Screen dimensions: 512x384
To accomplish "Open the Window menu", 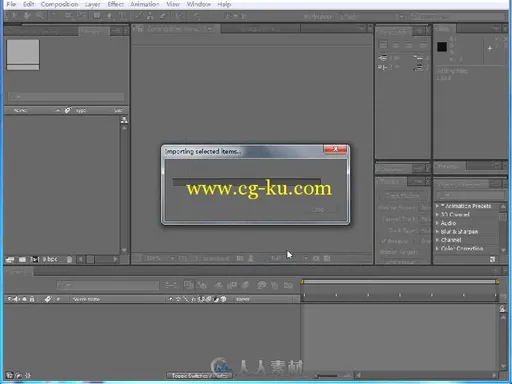I will pos(198,4).
